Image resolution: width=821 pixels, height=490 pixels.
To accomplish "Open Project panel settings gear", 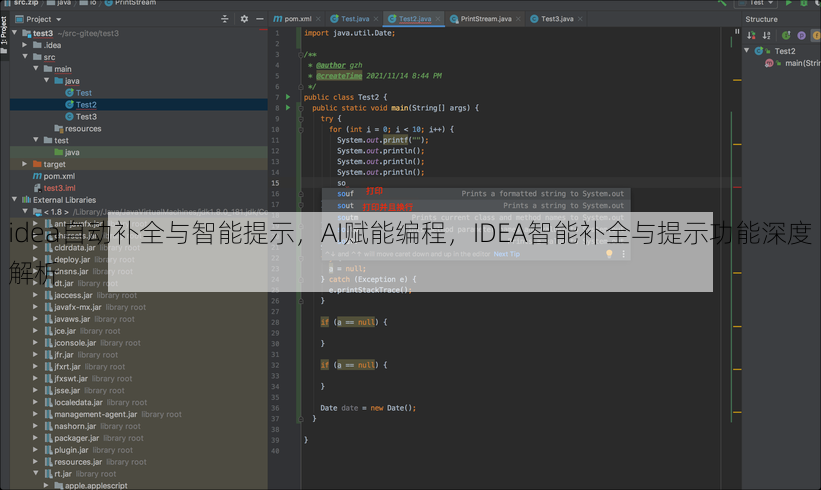I will (x=244, y=19).
